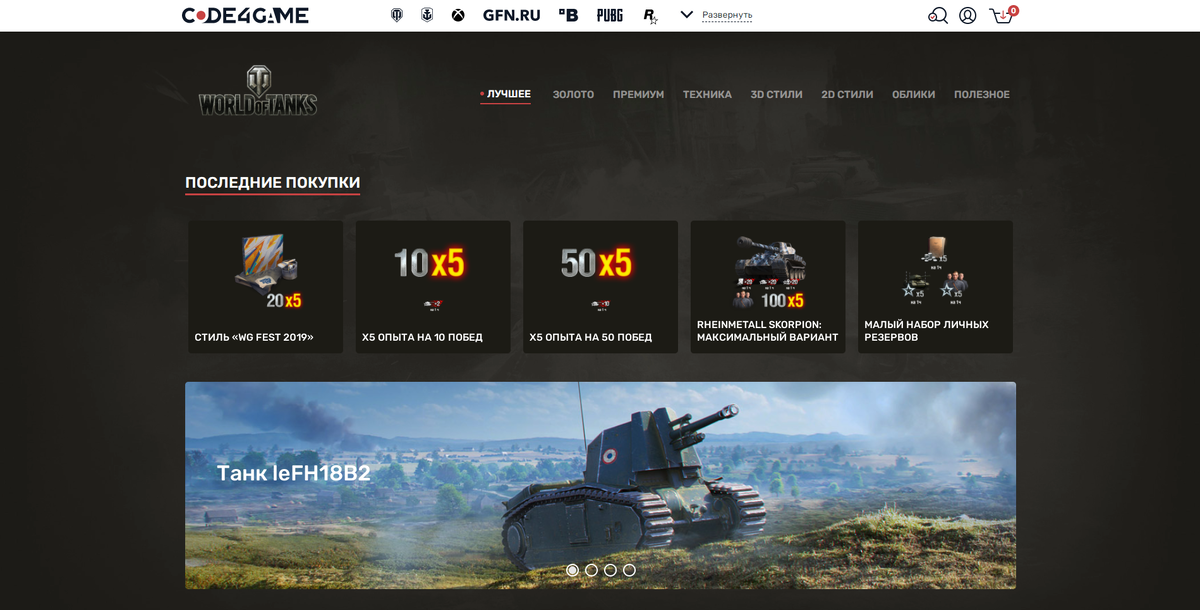Image resolution: width=1200 pixels, height=610 pixels.
Task: Open the CODE4GAME home logo
Action: click(245, 15)
